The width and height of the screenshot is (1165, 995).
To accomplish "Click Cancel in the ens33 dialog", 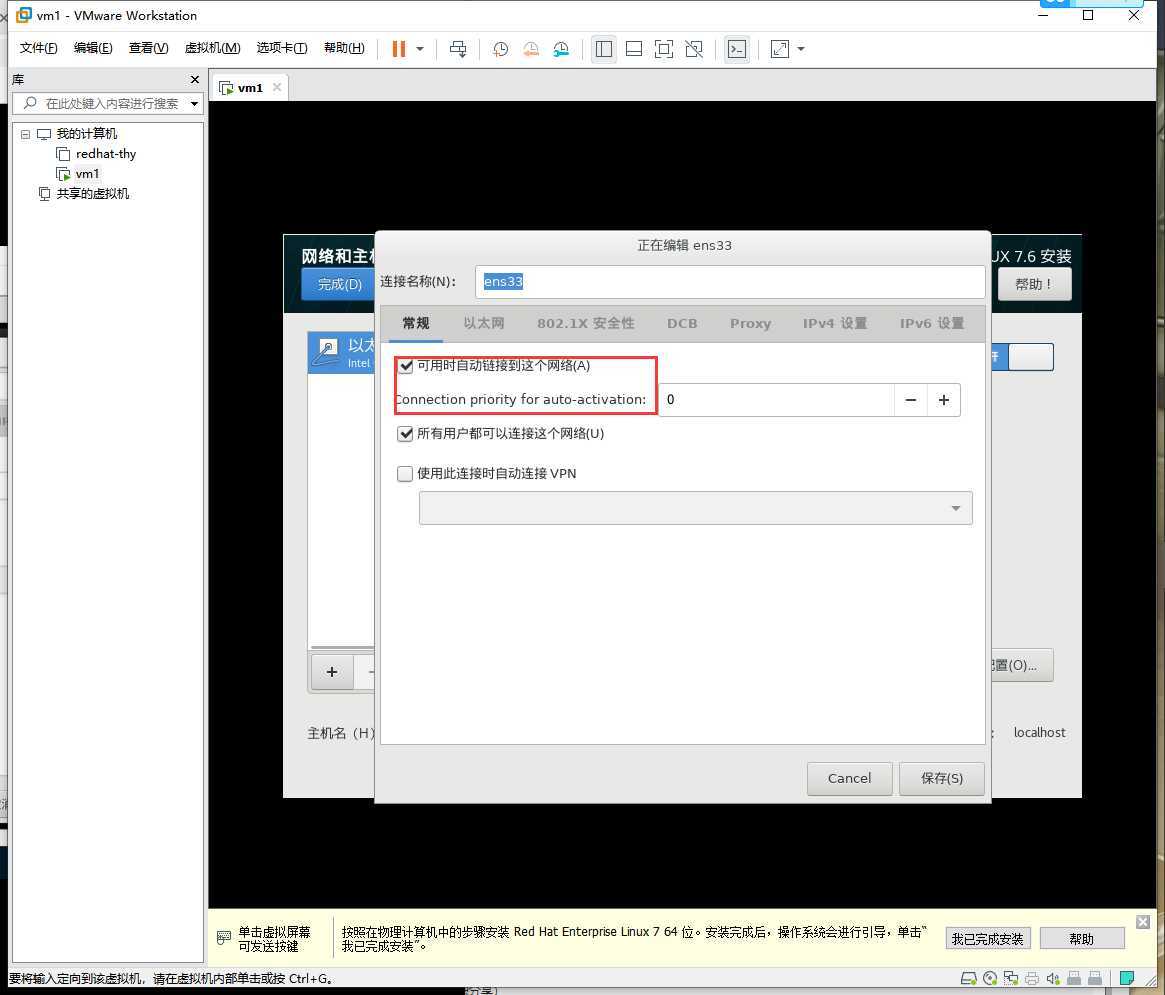I will click(x=849, y=779).
